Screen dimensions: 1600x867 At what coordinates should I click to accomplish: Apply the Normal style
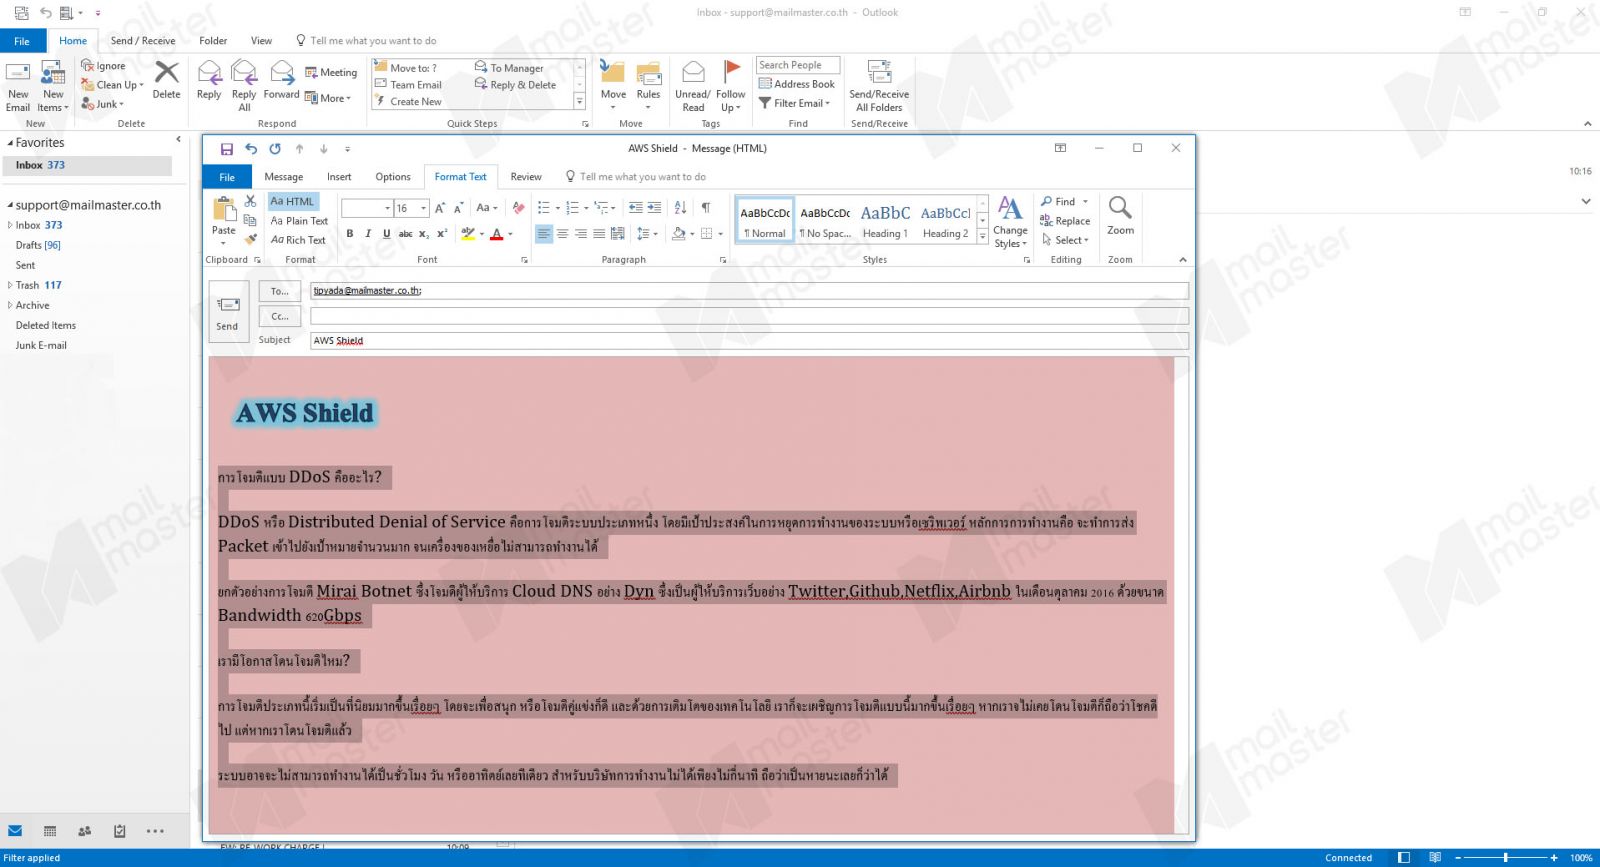[765, 220]
